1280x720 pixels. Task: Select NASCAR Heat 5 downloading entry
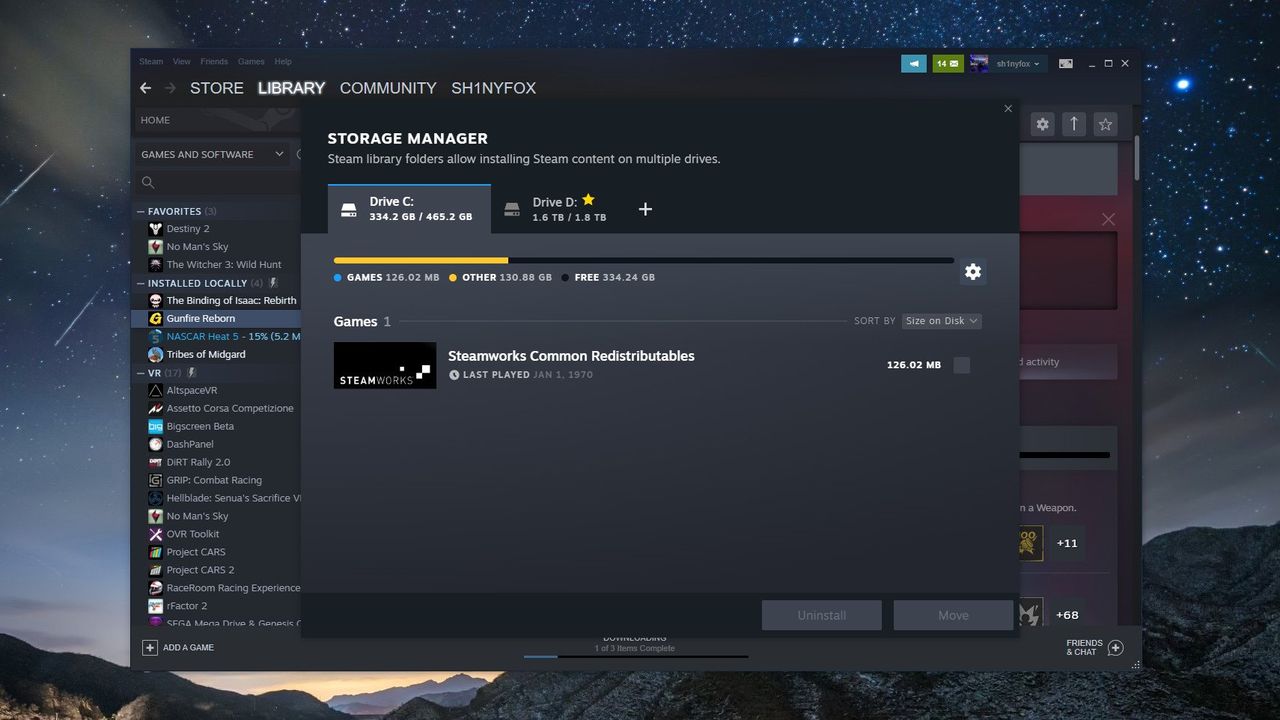(217, 336)
